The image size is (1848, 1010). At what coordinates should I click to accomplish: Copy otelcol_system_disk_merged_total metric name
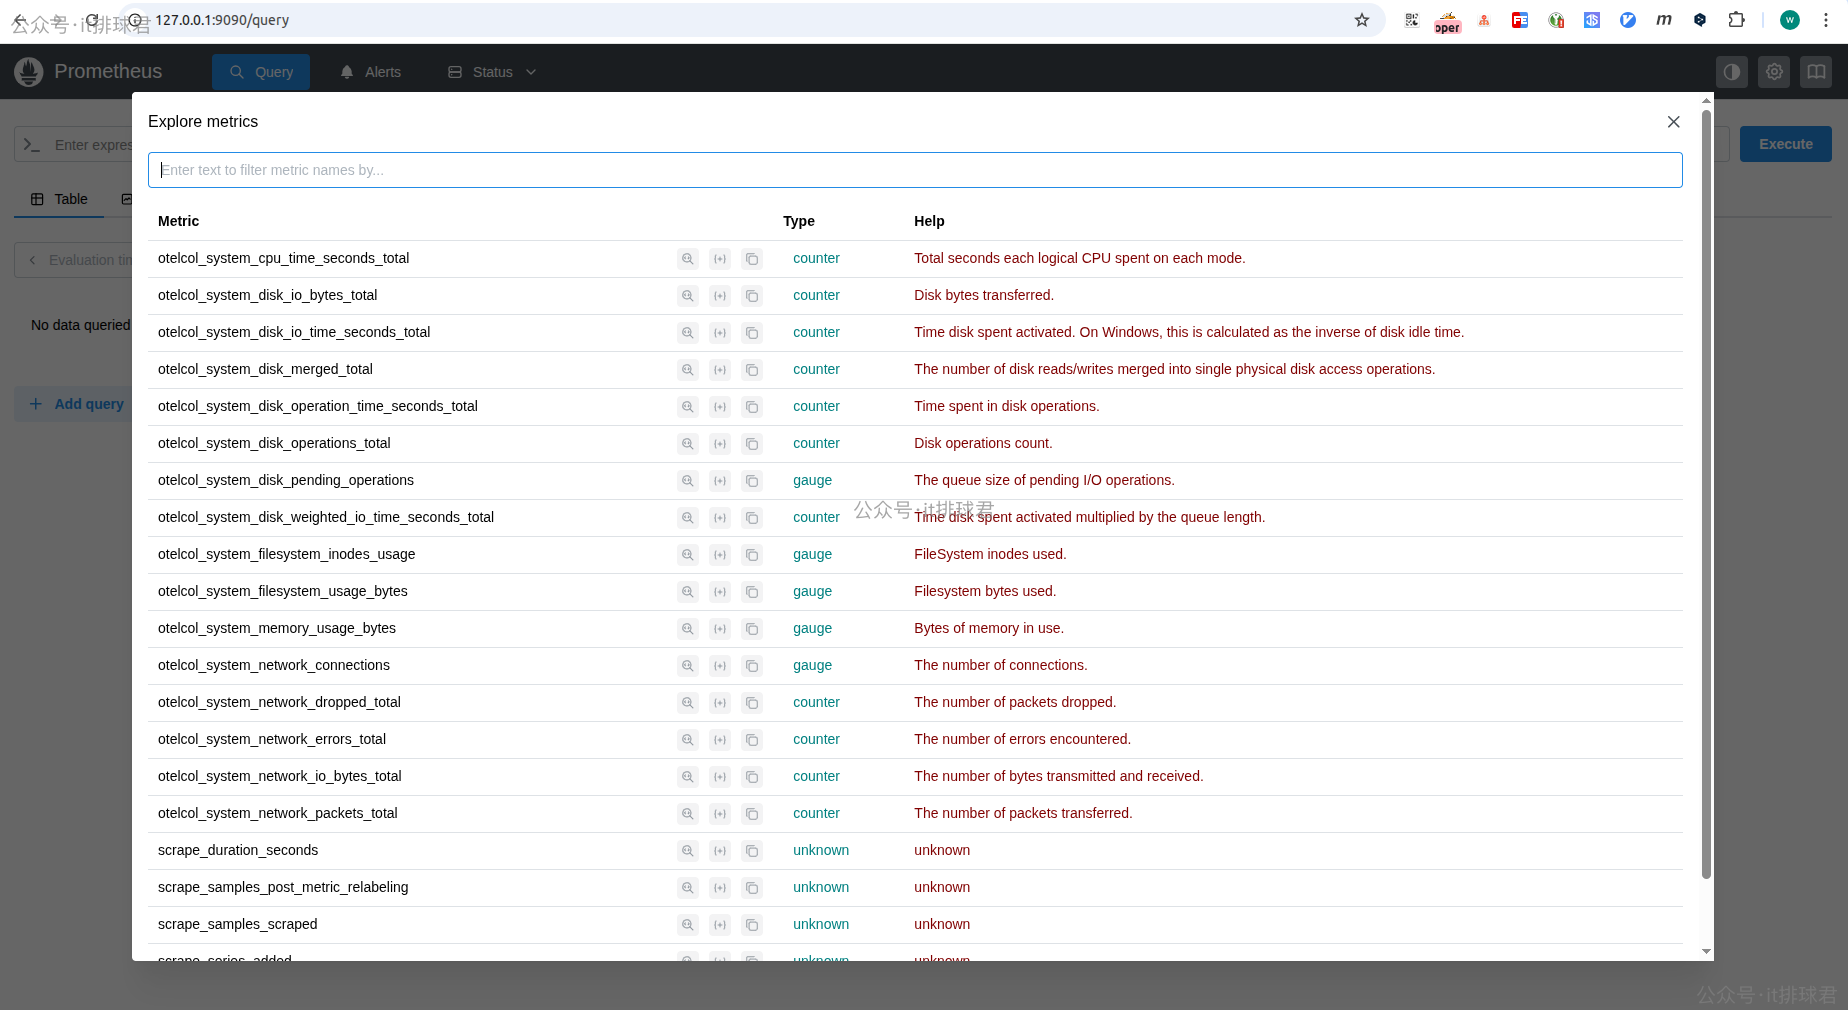click(752, 370)
